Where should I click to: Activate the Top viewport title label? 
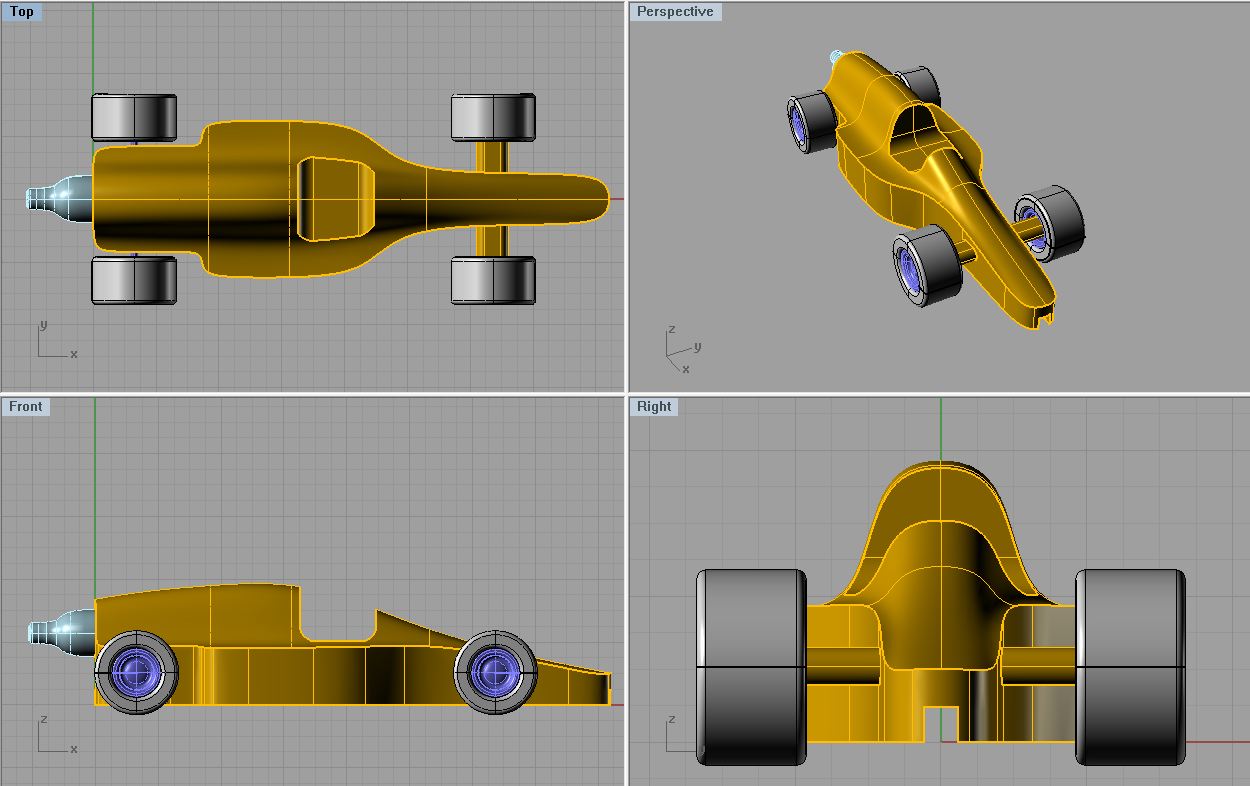point(21,12)
